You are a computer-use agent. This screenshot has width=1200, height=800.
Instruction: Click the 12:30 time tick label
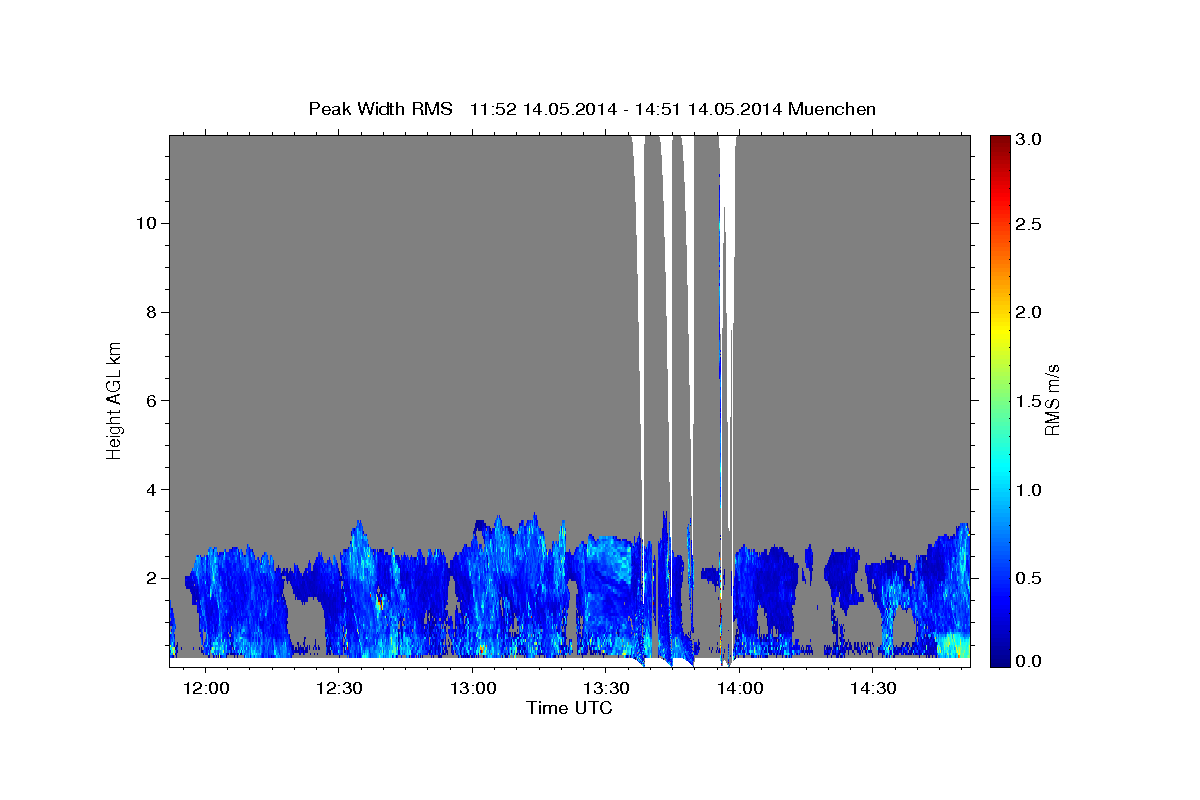(339, 688)
